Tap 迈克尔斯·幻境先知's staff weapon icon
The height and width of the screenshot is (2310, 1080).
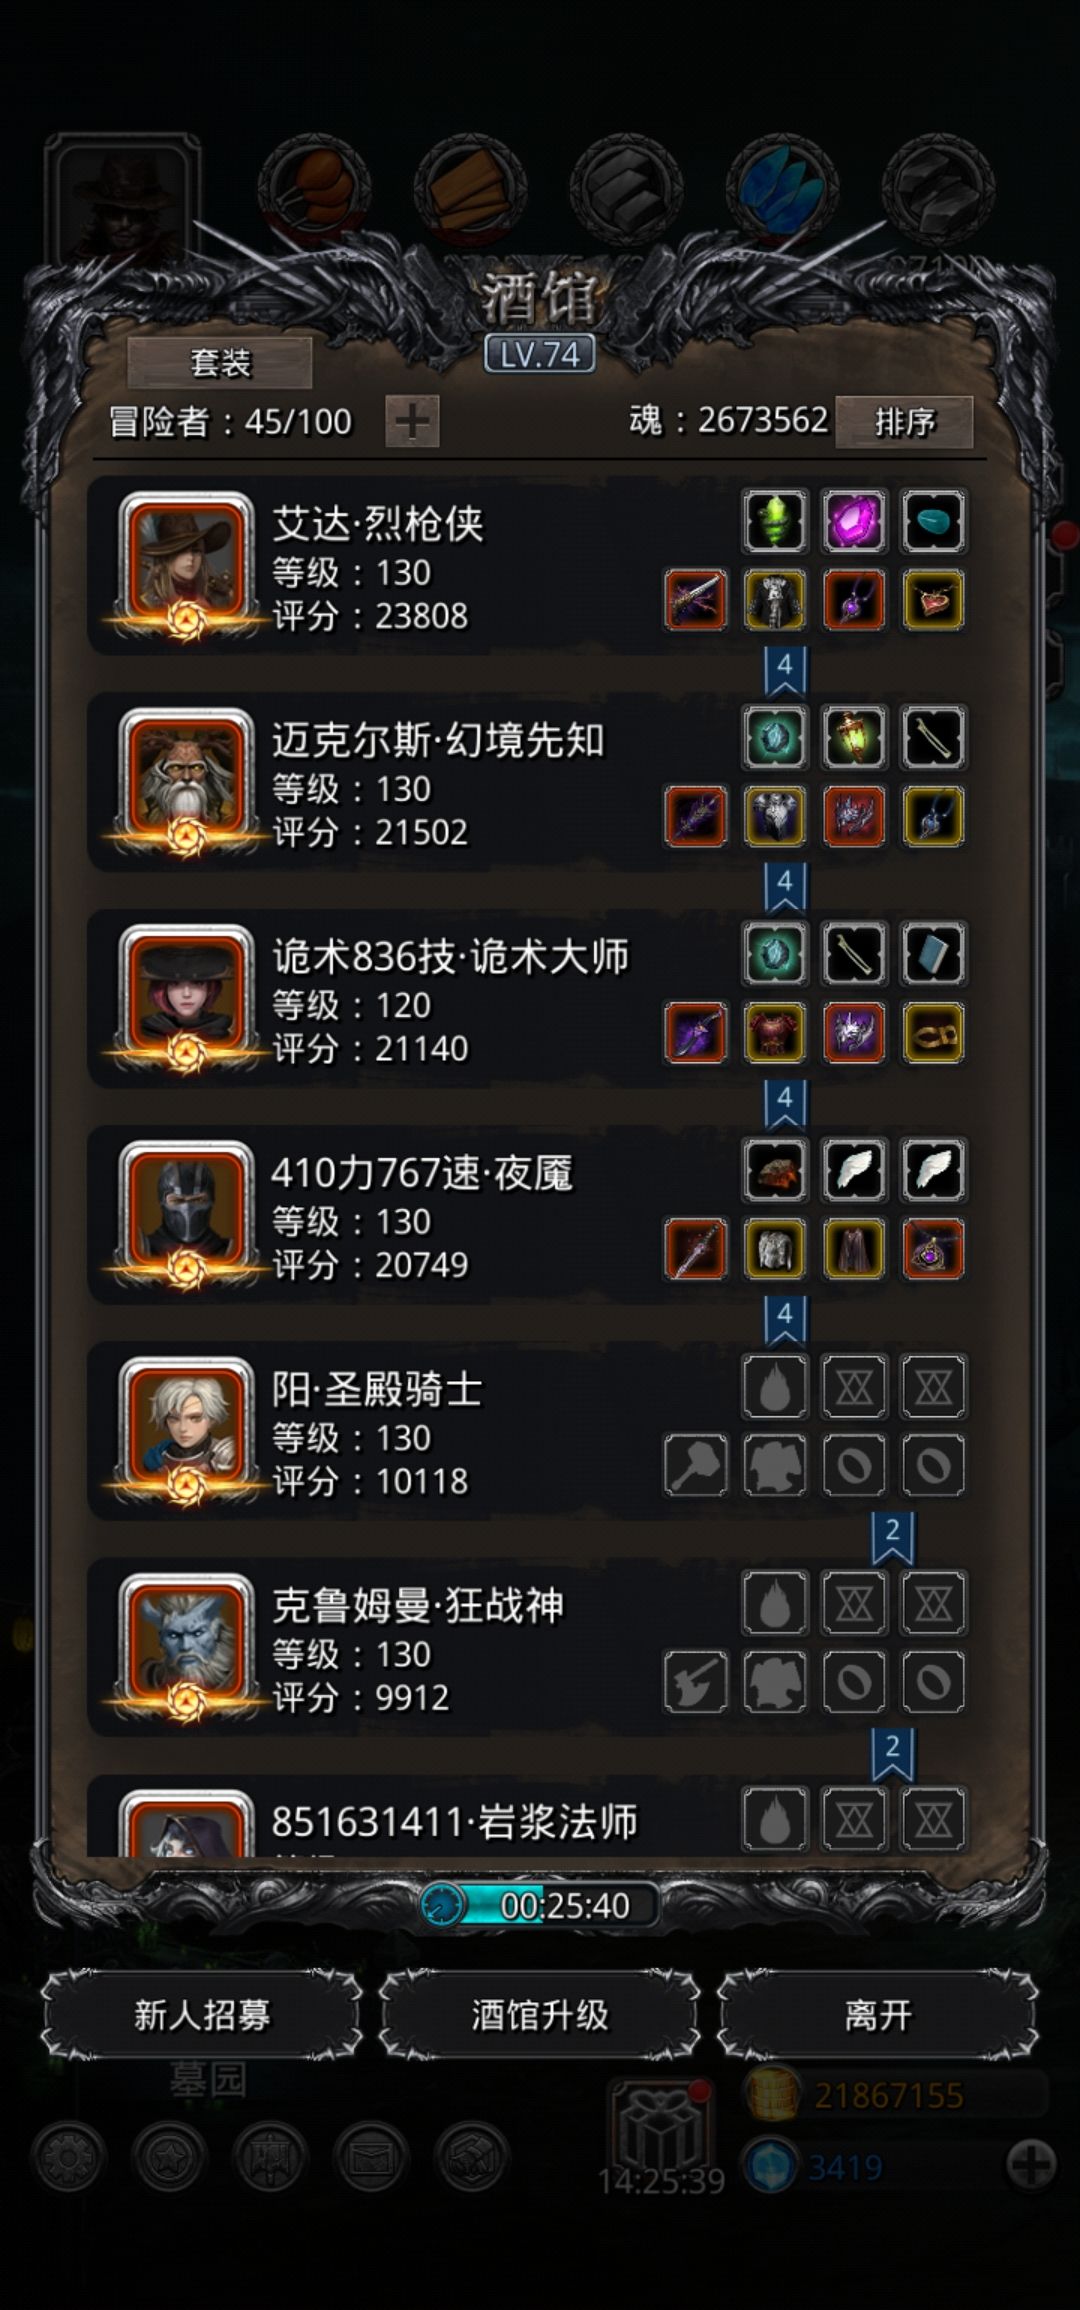coord(696,816)
